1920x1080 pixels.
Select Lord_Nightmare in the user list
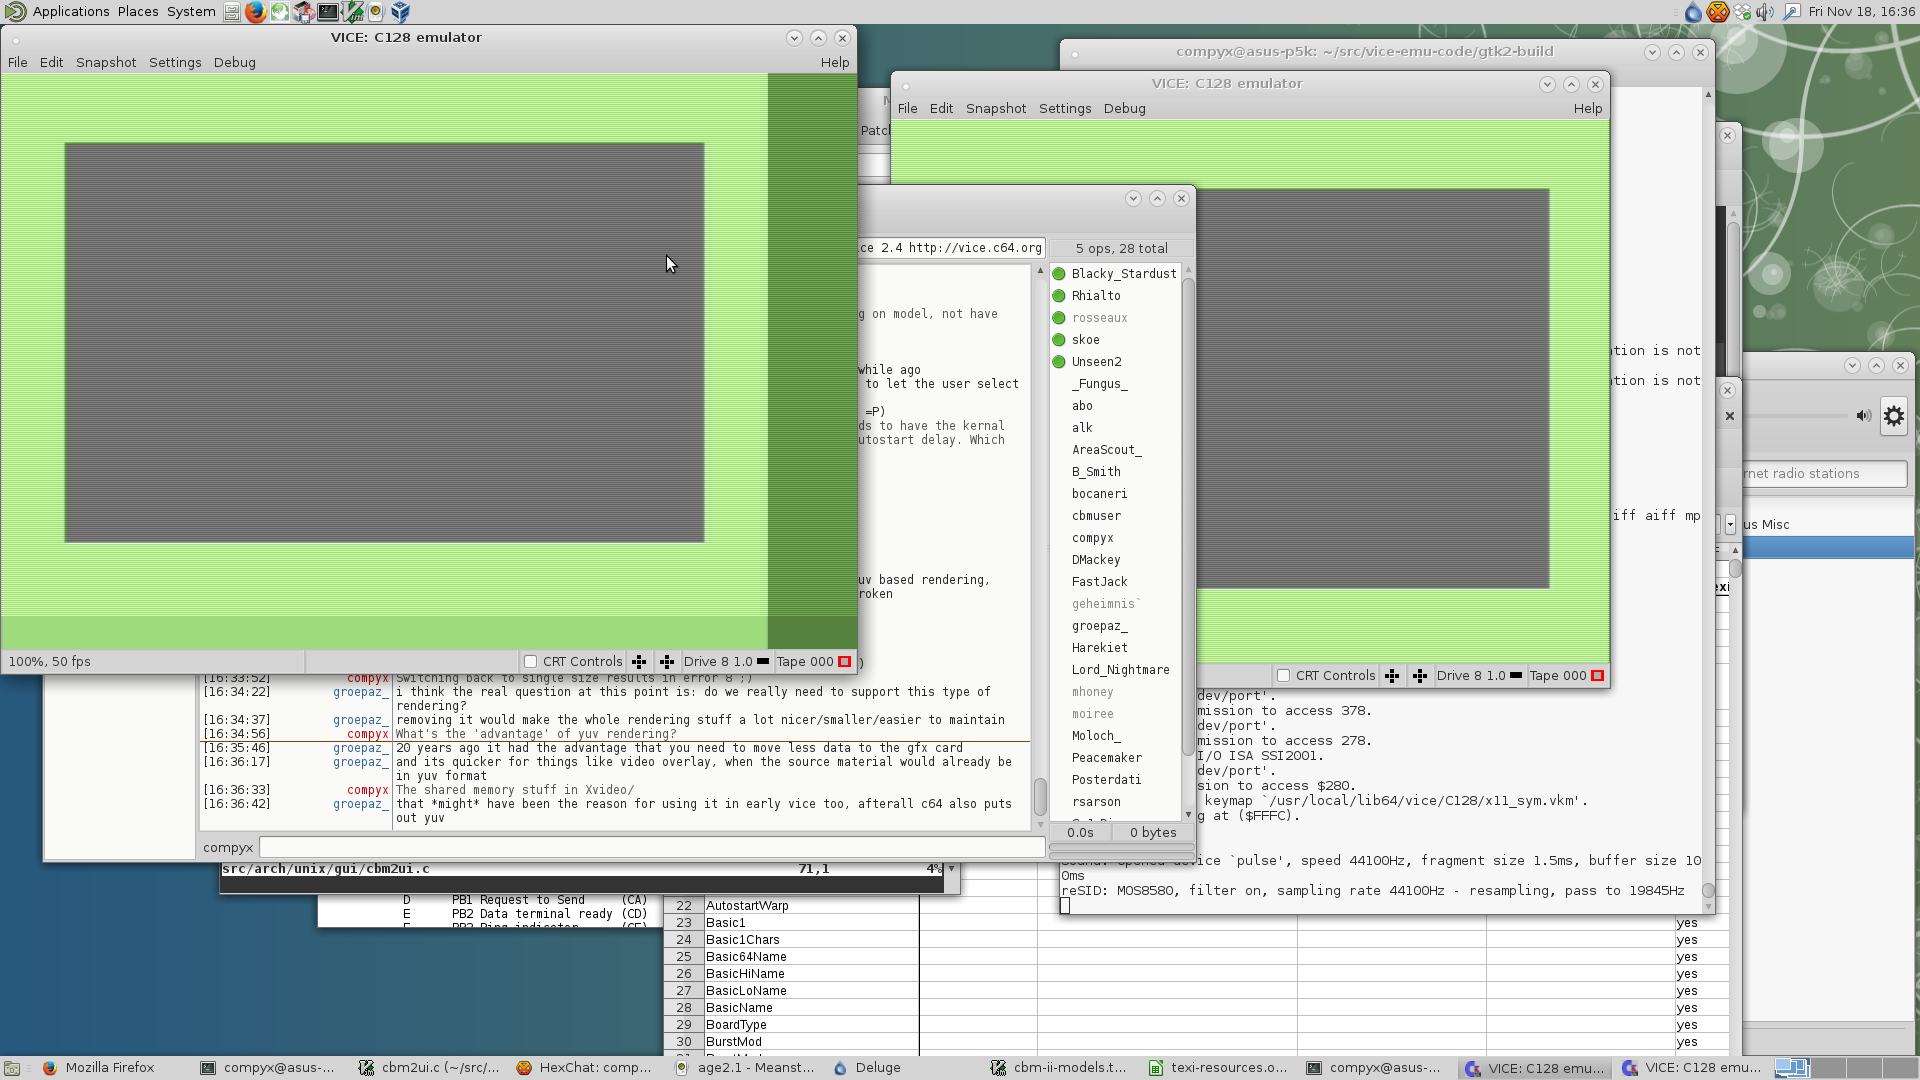coord(1121,670)
